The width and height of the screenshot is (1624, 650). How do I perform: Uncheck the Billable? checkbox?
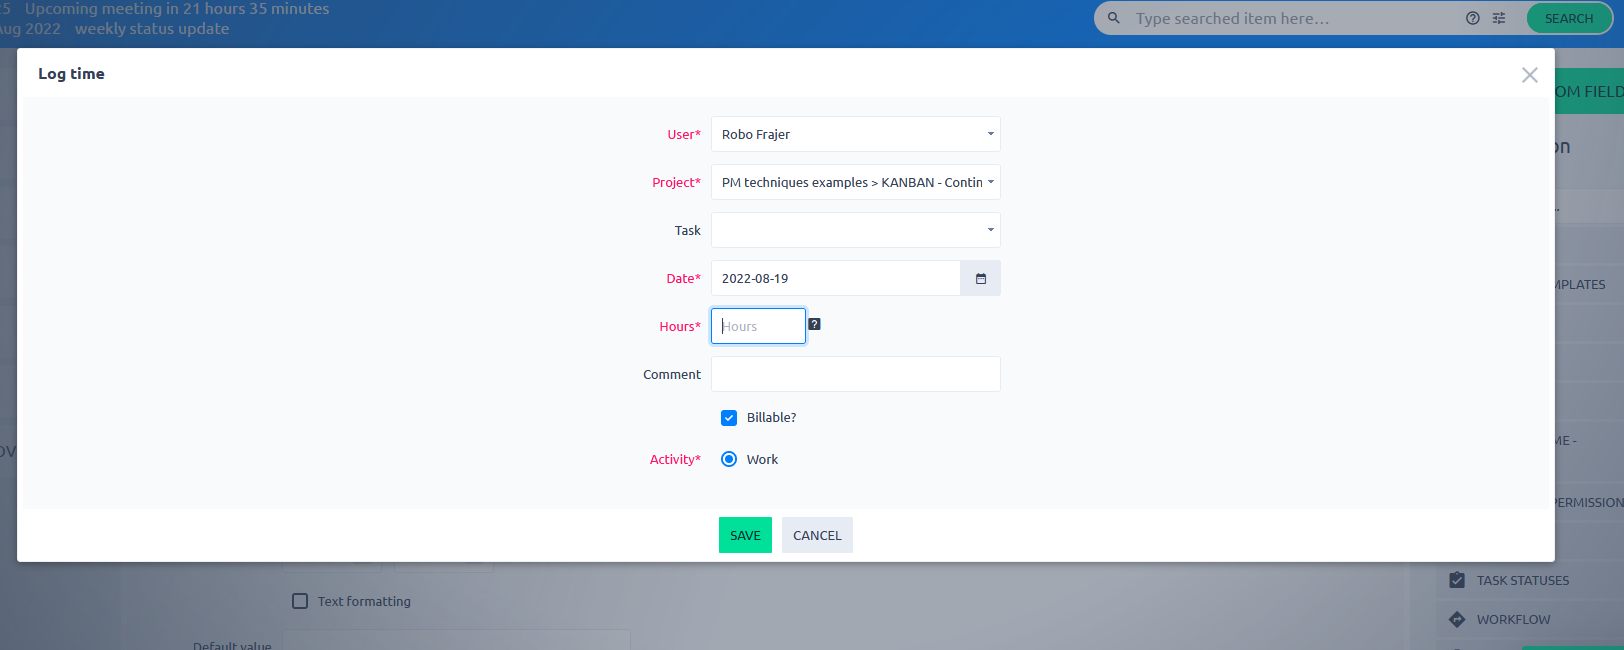pyautogui.click(x=729, y=418)
